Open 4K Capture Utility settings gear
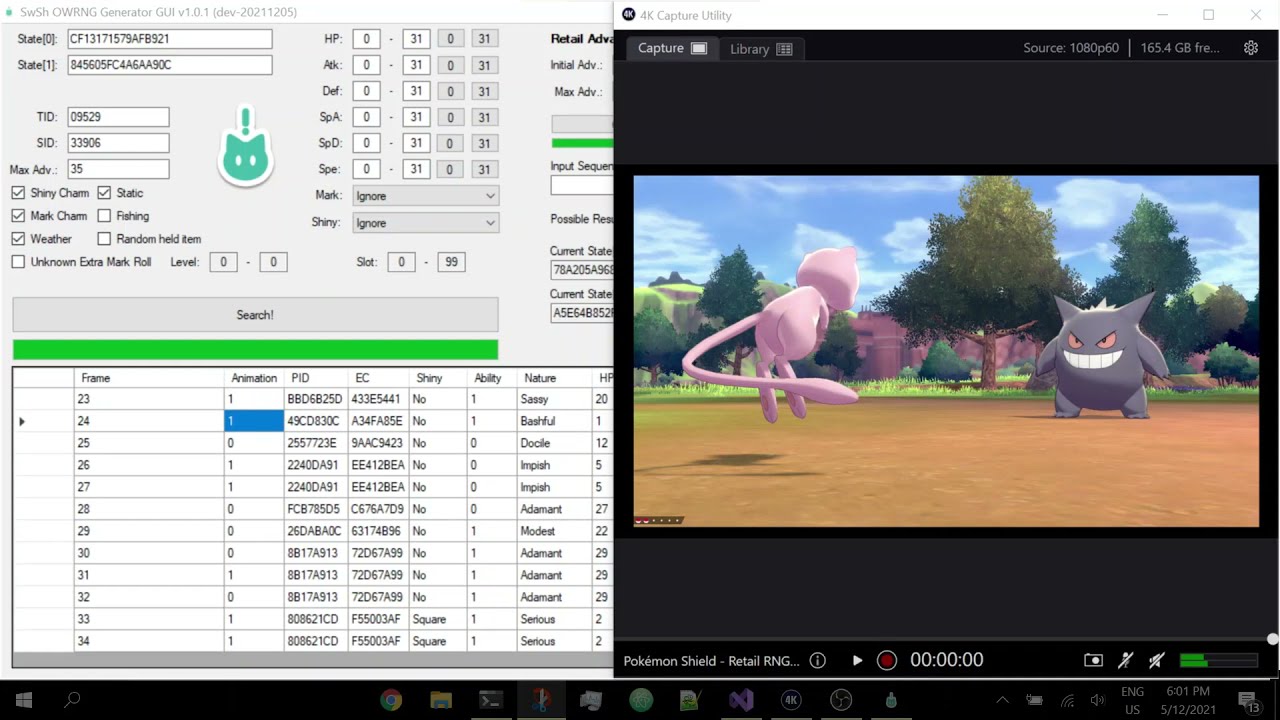 (x=1250, y=48)
